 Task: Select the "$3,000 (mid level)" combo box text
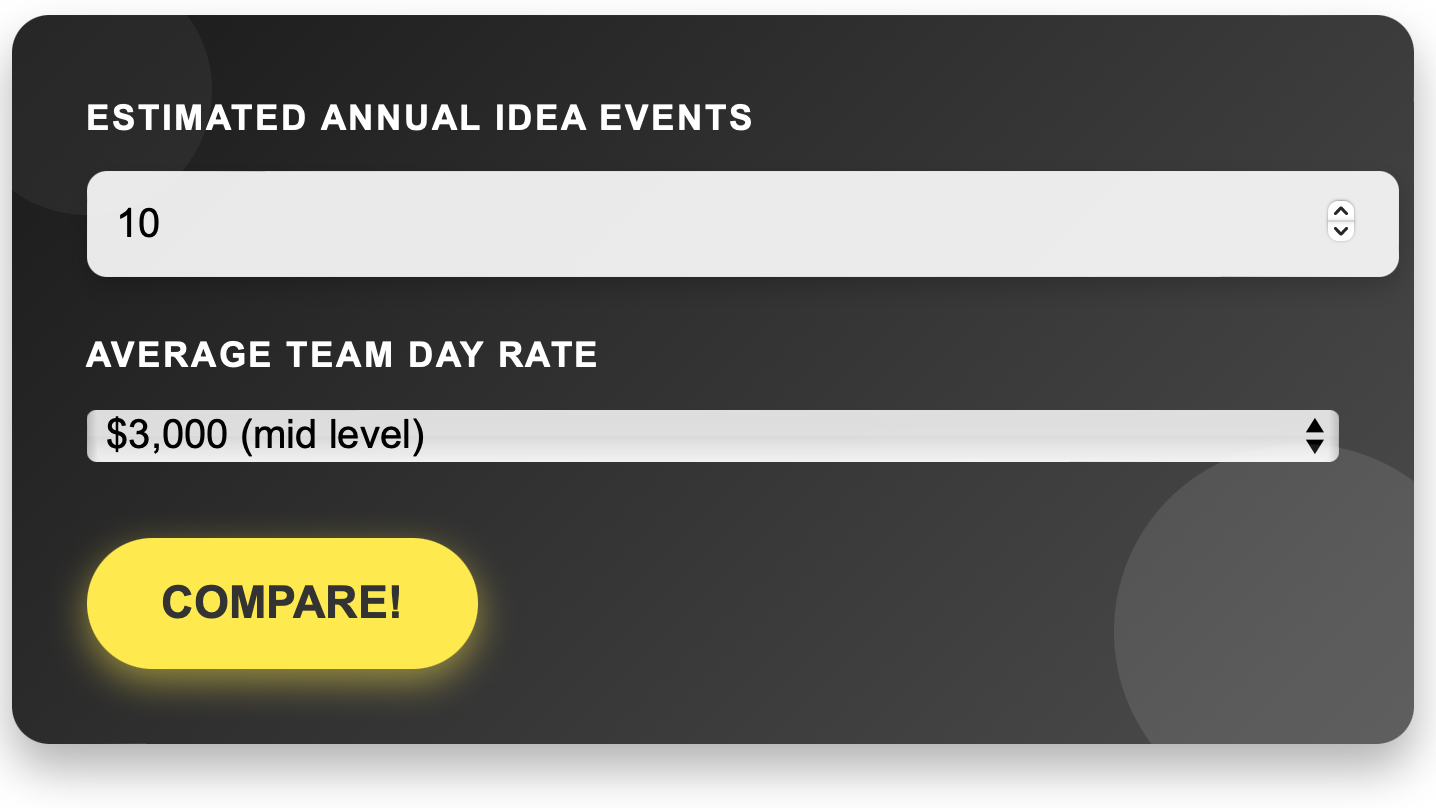pyautogui.click(x=266, y=435)
